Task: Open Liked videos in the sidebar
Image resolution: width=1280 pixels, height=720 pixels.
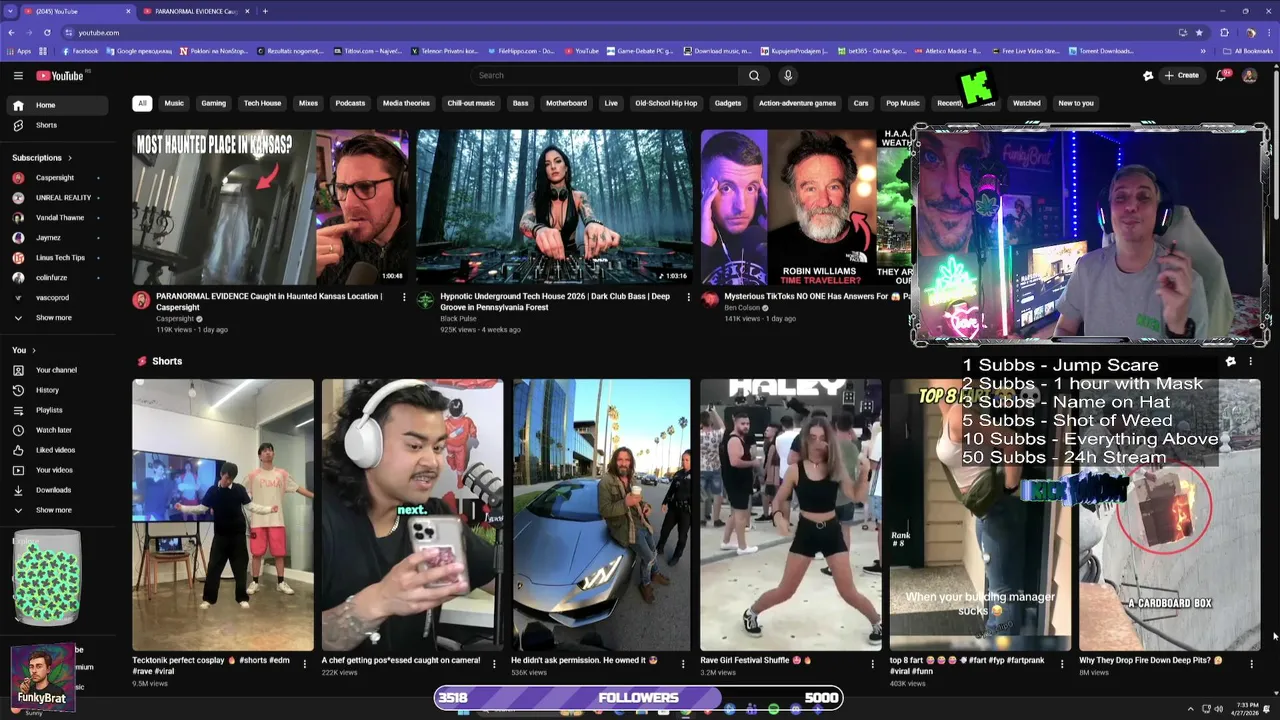Action: [x=58, y=450]
